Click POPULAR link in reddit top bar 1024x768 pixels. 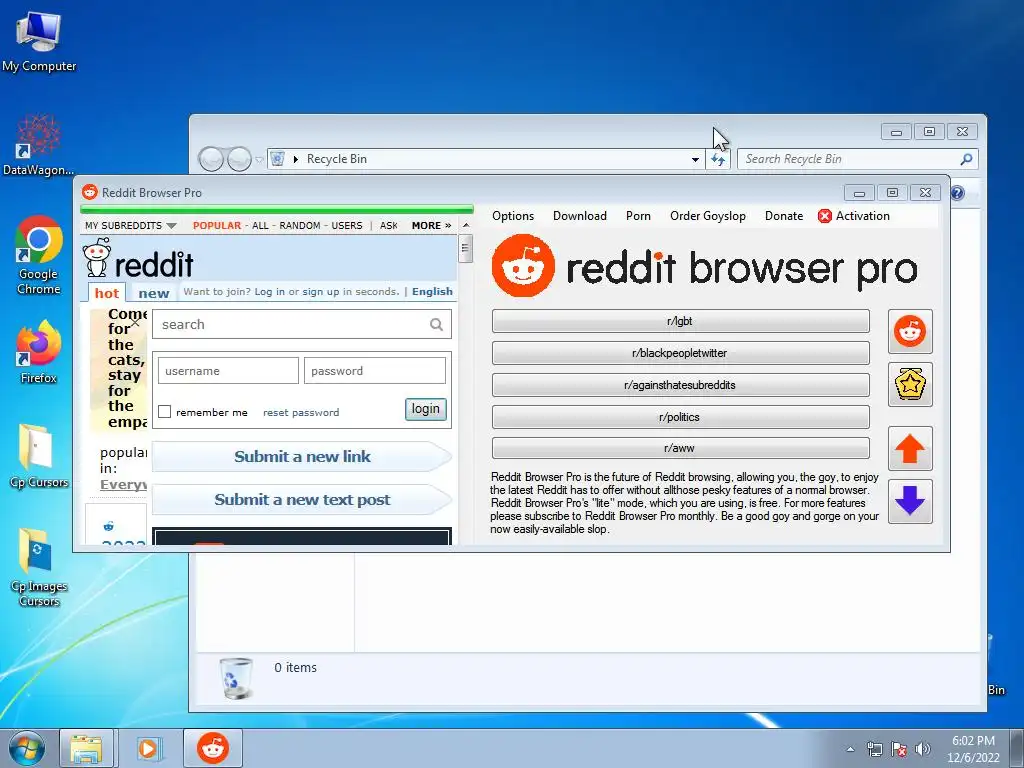pyautogui.click(x=217, y=225)
